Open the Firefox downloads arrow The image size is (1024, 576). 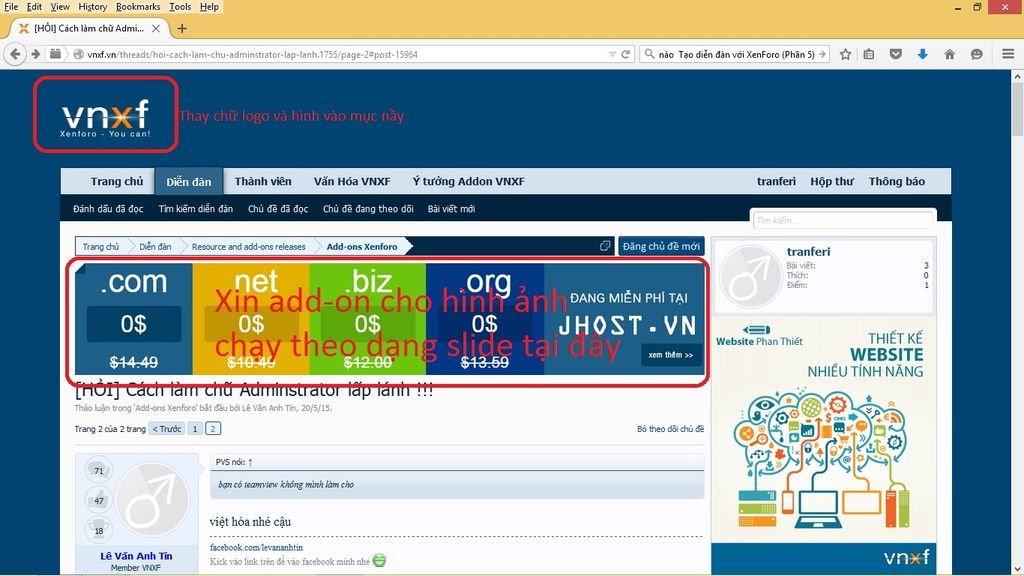tap(922, 54)
